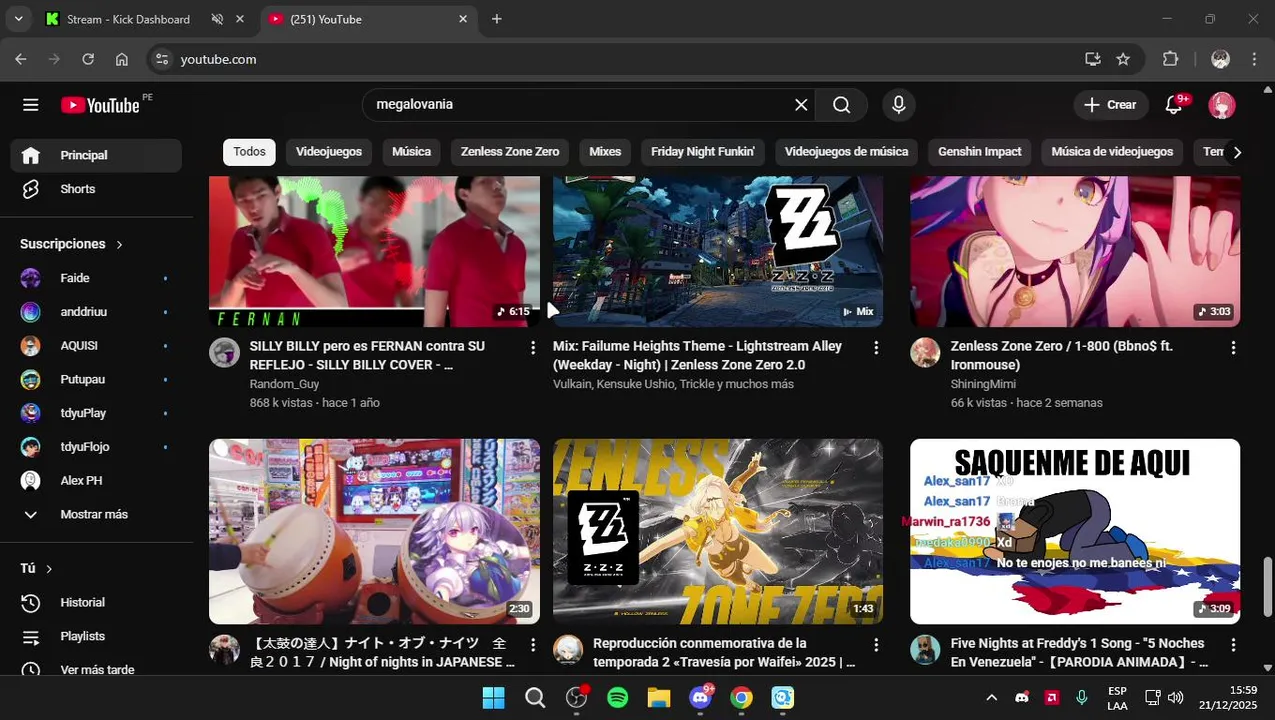The height and width of the screenshot is (720, 1275).
Task: Open SILLY BILLY pero es FERNAN title
Action: 367,356
